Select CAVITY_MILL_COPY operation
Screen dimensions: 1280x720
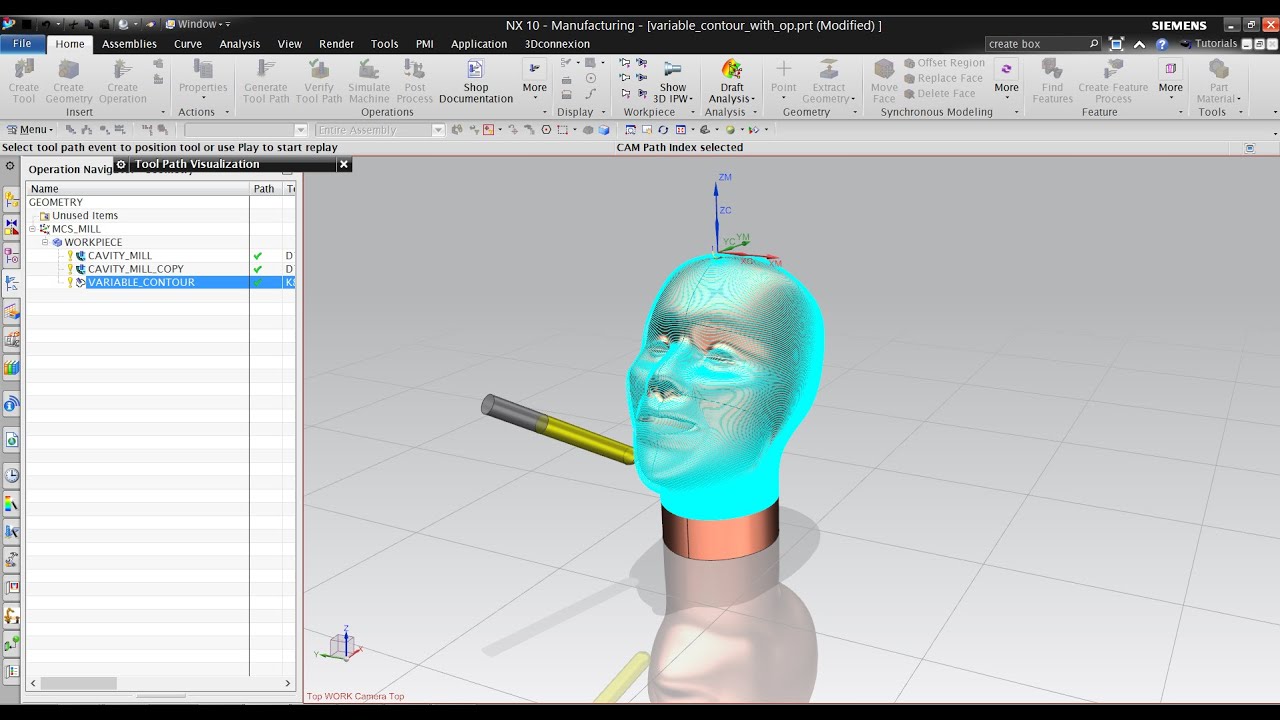point(135,269)
